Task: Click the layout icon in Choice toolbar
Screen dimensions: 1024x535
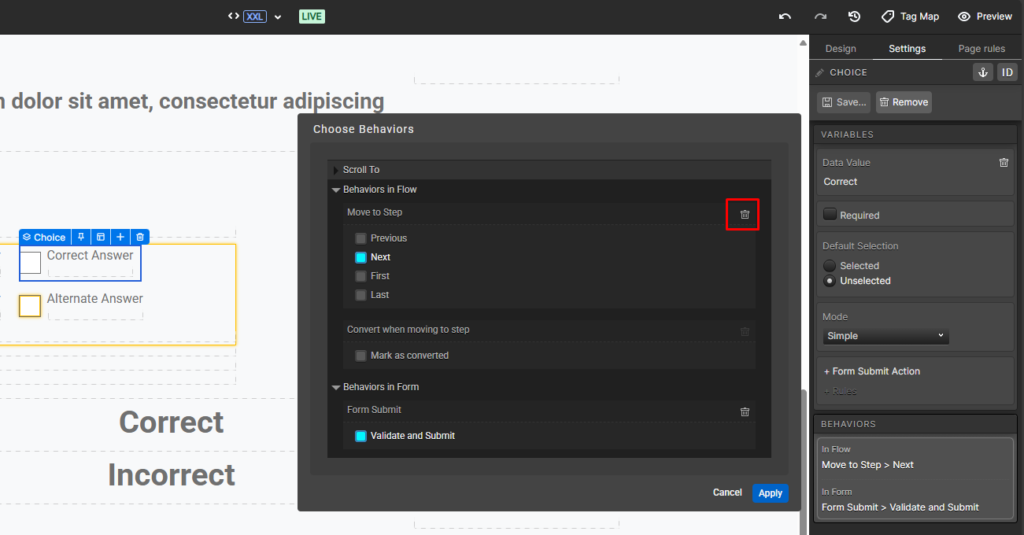Action: click(x=101, y=237)
